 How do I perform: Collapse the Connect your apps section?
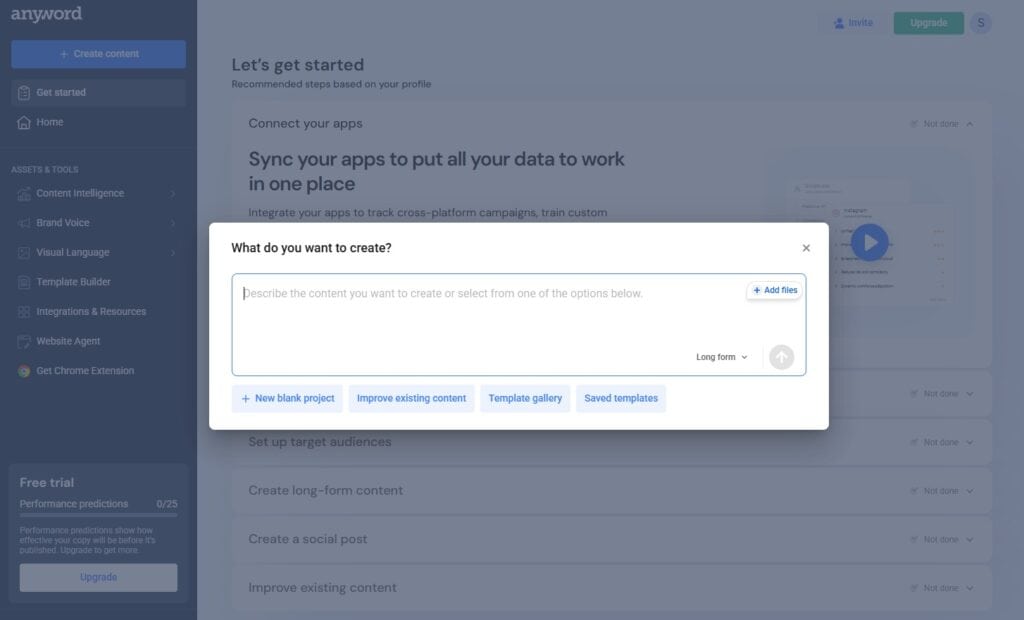969,124
